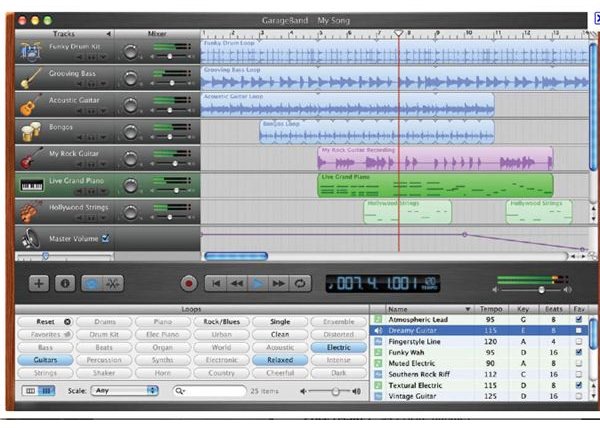
Task: Click the rewind button
Action: click(x=237, y=283)
